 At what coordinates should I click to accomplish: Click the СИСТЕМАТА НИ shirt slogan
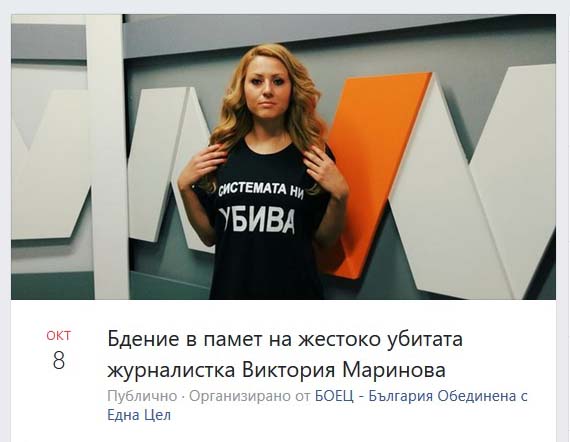(x=261, y=190)
